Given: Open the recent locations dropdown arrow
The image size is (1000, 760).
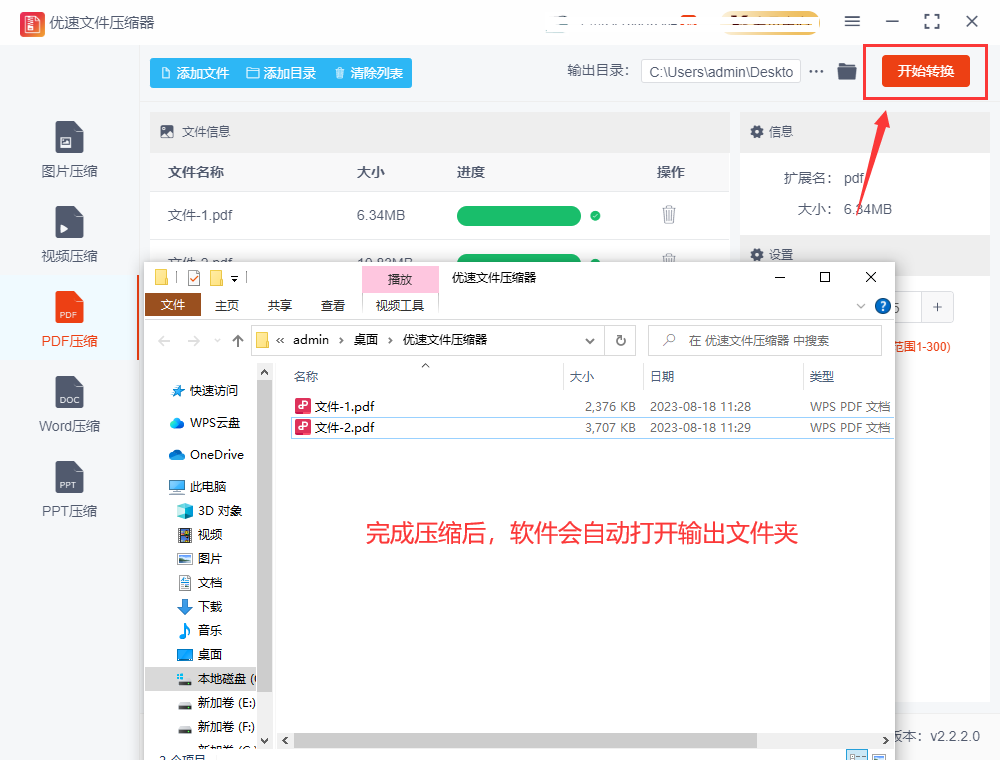Looking at the screenshot, I should click(x=217, y=341).
